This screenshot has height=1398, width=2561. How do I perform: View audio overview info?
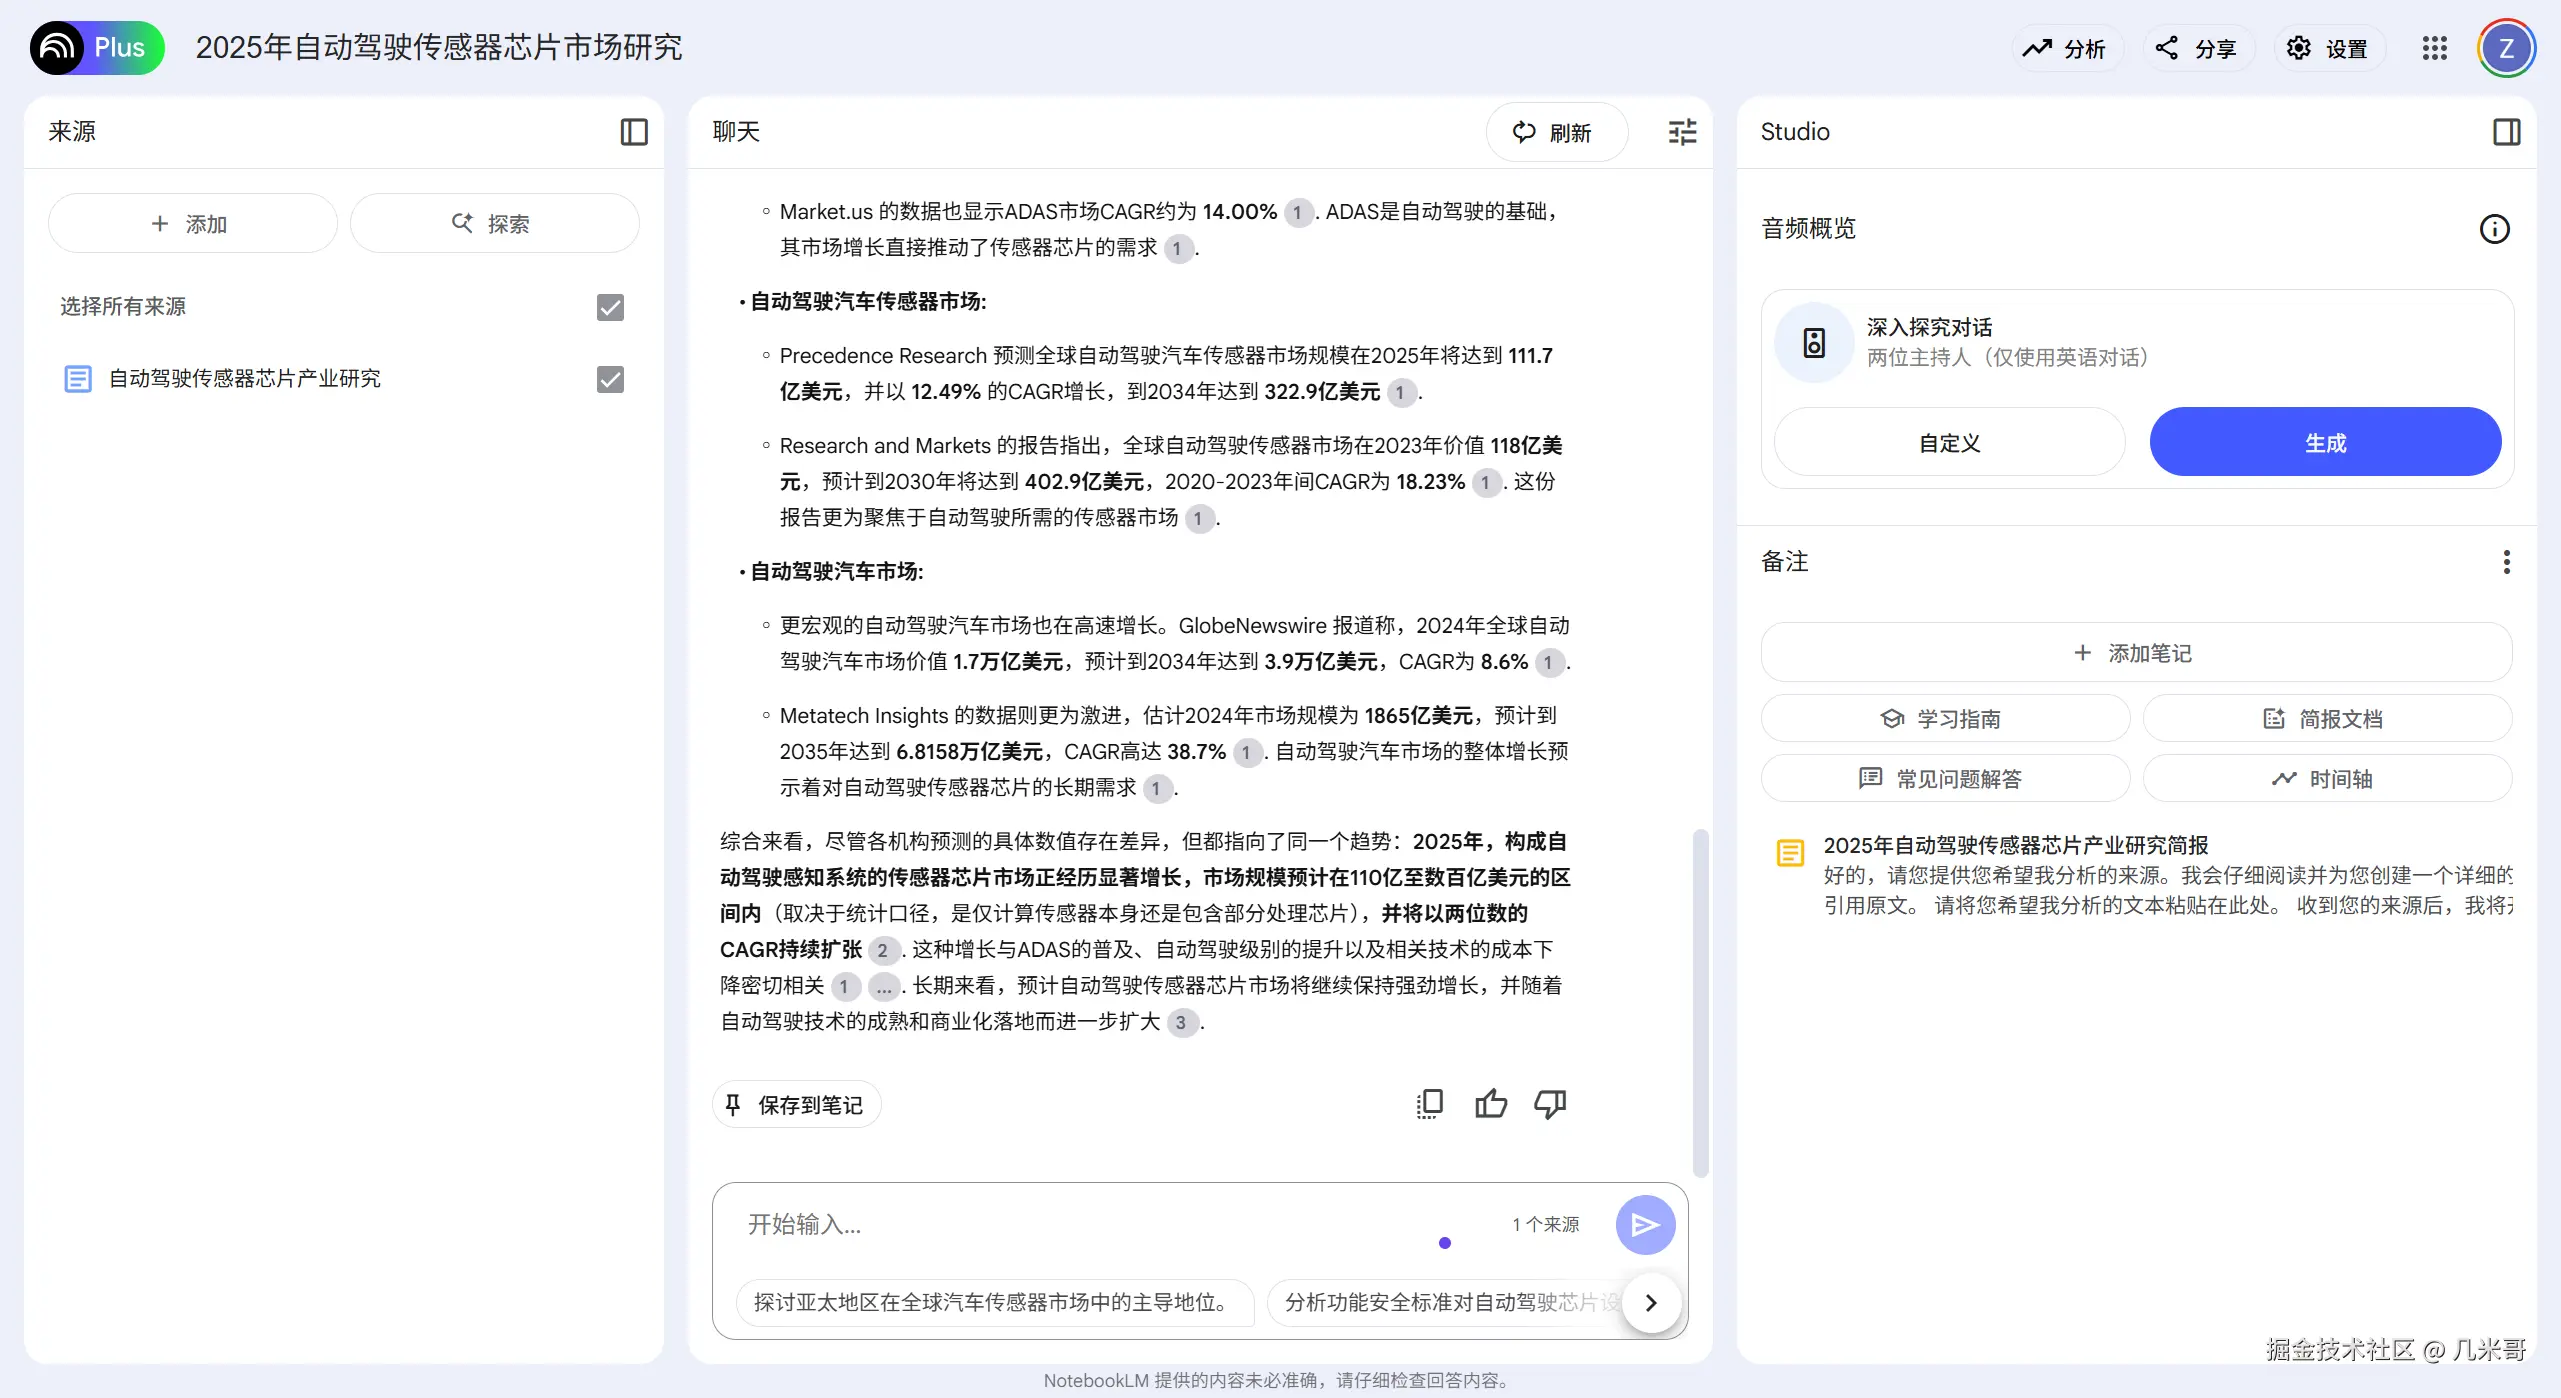2494,228
